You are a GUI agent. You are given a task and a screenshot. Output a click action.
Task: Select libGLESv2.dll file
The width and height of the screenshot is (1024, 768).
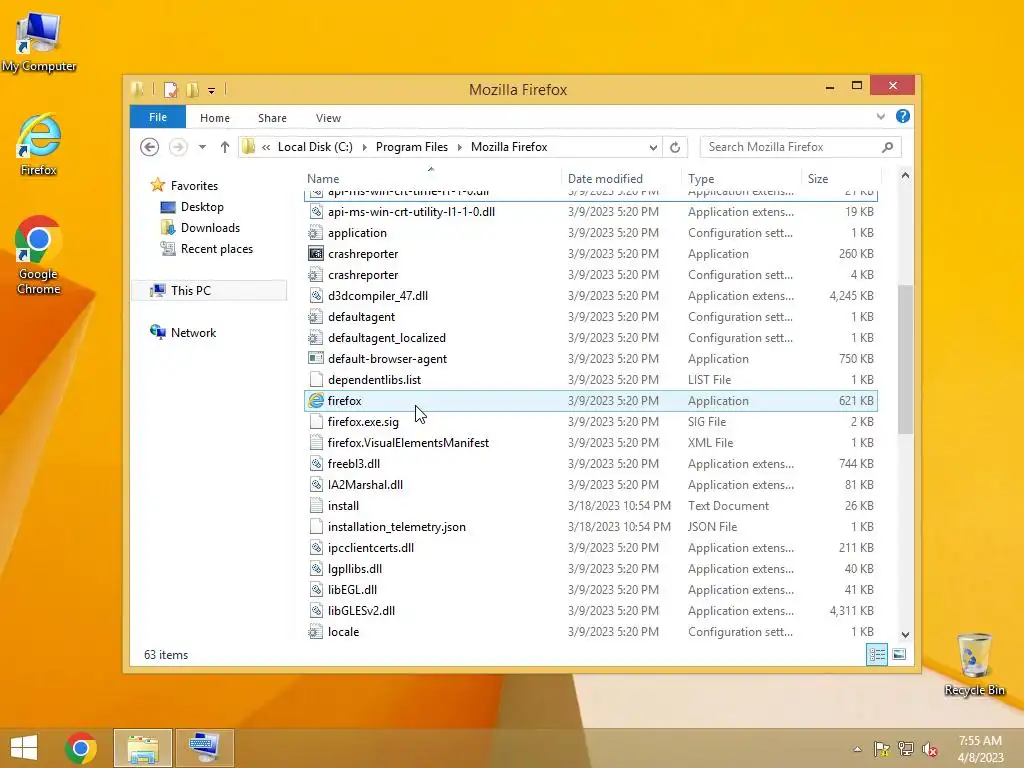(x=591, y=611)
